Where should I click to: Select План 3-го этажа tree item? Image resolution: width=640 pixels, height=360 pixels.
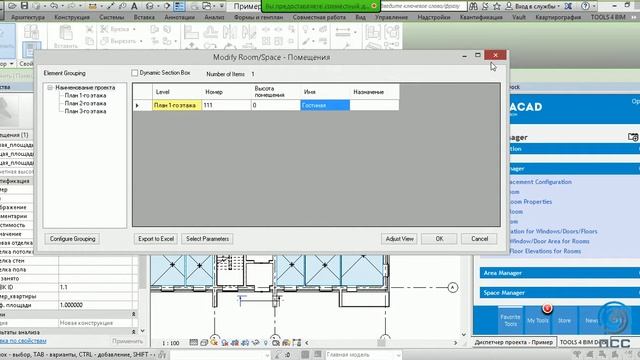click(x=85, y=111)
